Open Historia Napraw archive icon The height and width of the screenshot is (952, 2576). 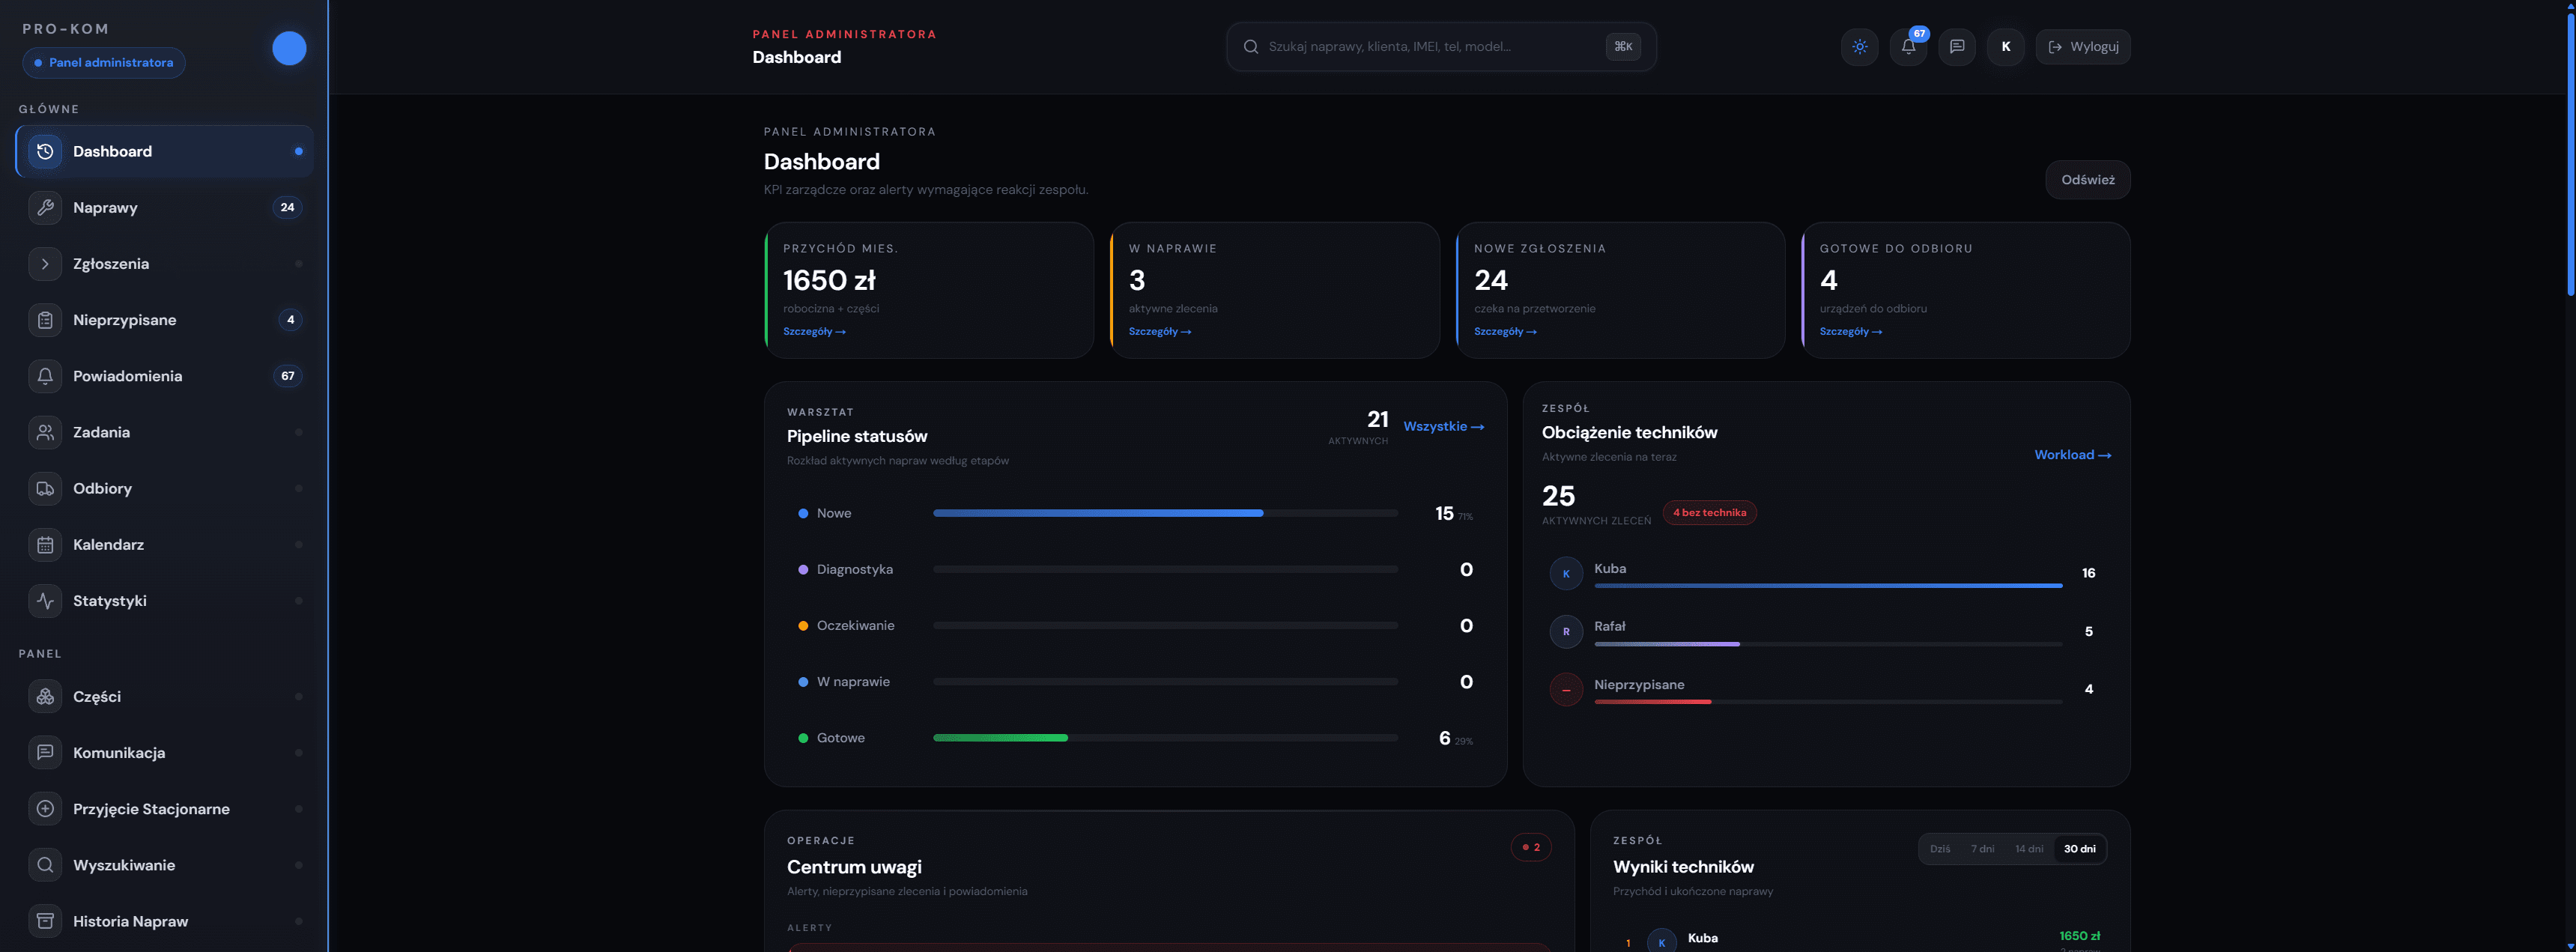pos(45,920)
